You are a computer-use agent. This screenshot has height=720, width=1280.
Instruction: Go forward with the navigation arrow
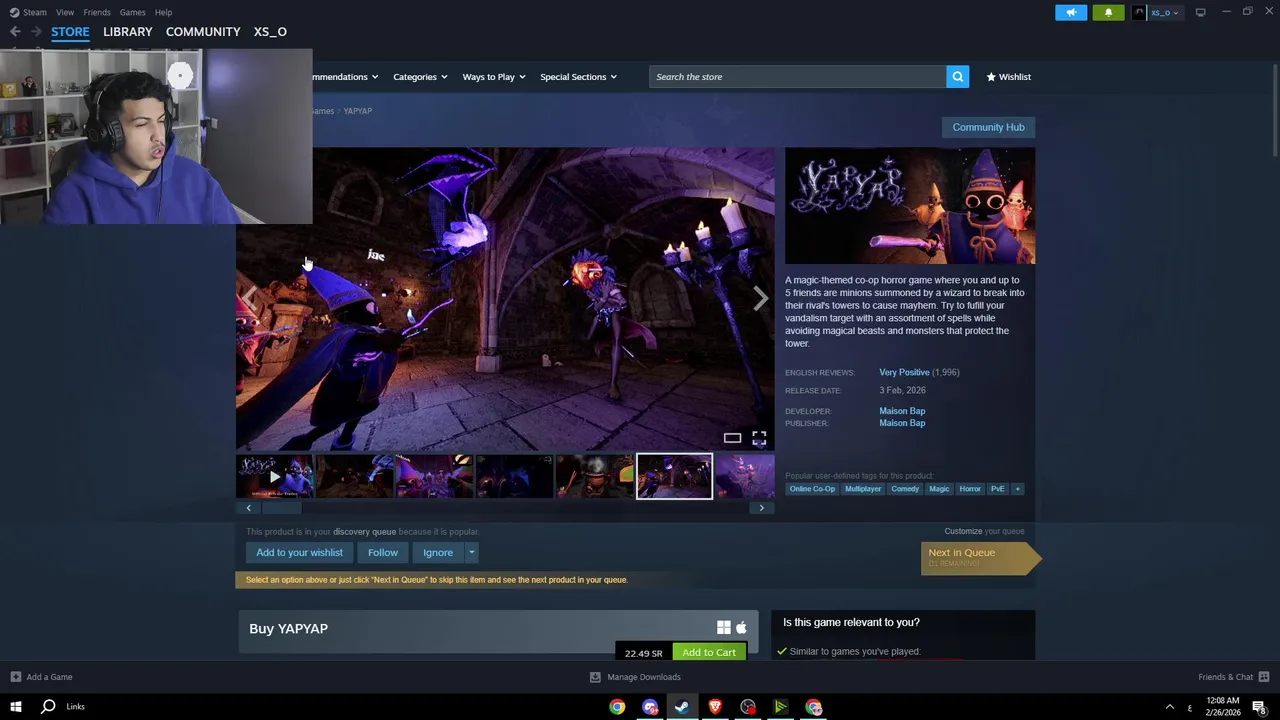click(x=36, y=32)
